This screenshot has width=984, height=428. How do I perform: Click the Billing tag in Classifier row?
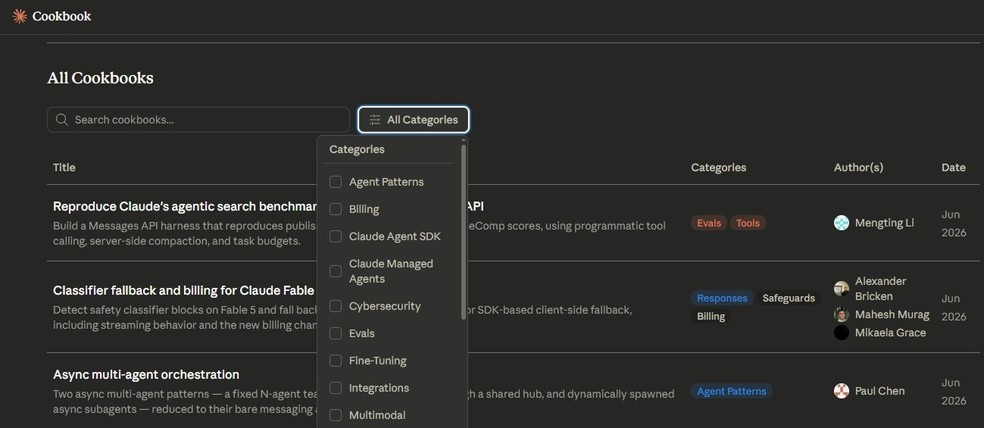[x=711, y=316]
